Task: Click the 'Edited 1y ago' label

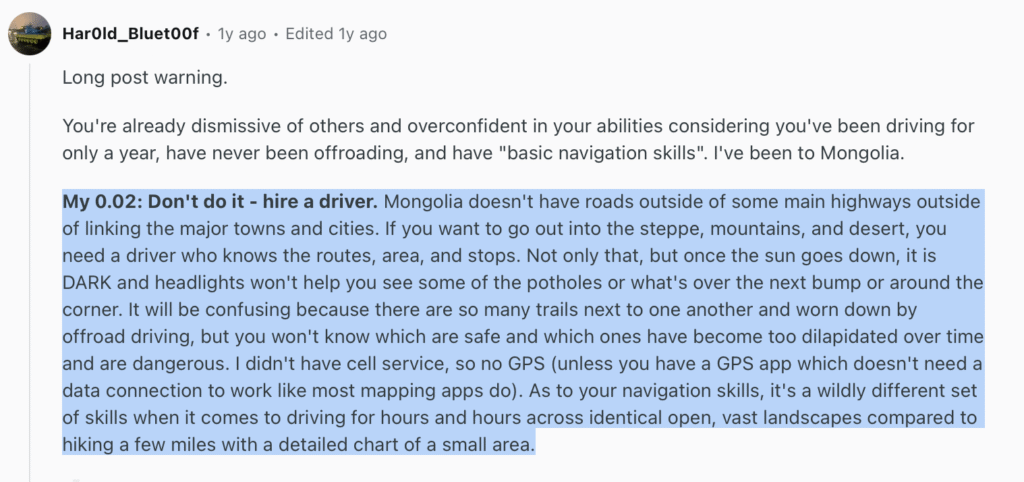Action: click(336, 34)
